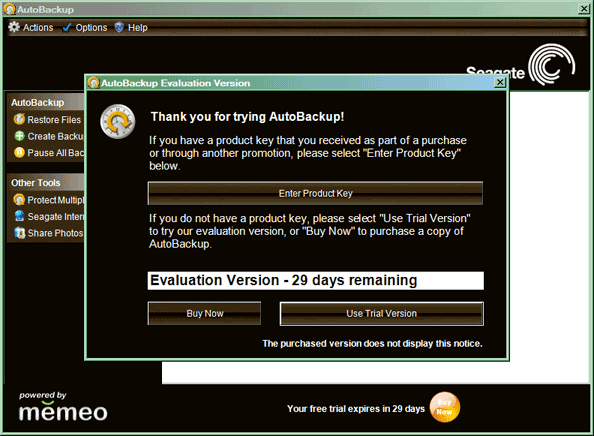
Task: Click the shield icon beside Help
Action: (119, 27)
